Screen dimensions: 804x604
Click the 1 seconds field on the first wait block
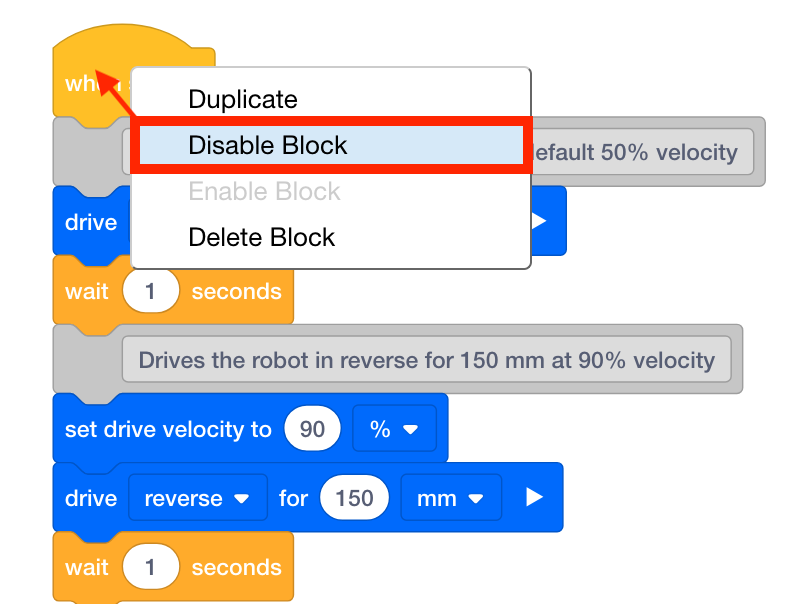pos(151,291)
